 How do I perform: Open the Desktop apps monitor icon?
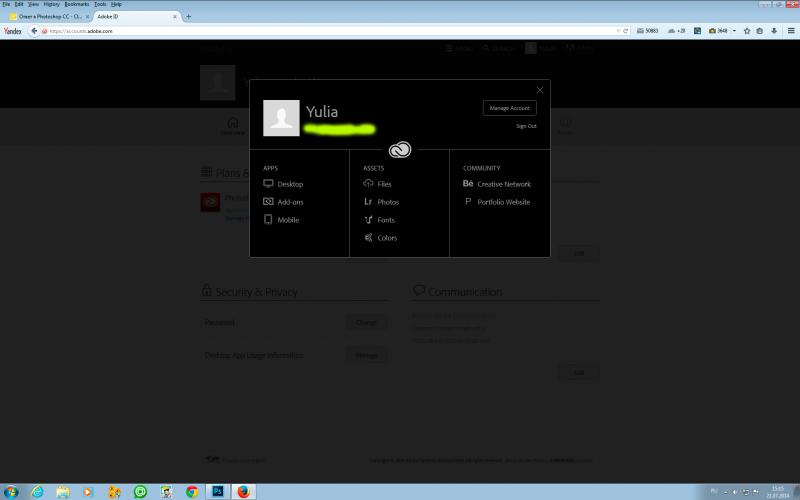click(x=268, y=183)
